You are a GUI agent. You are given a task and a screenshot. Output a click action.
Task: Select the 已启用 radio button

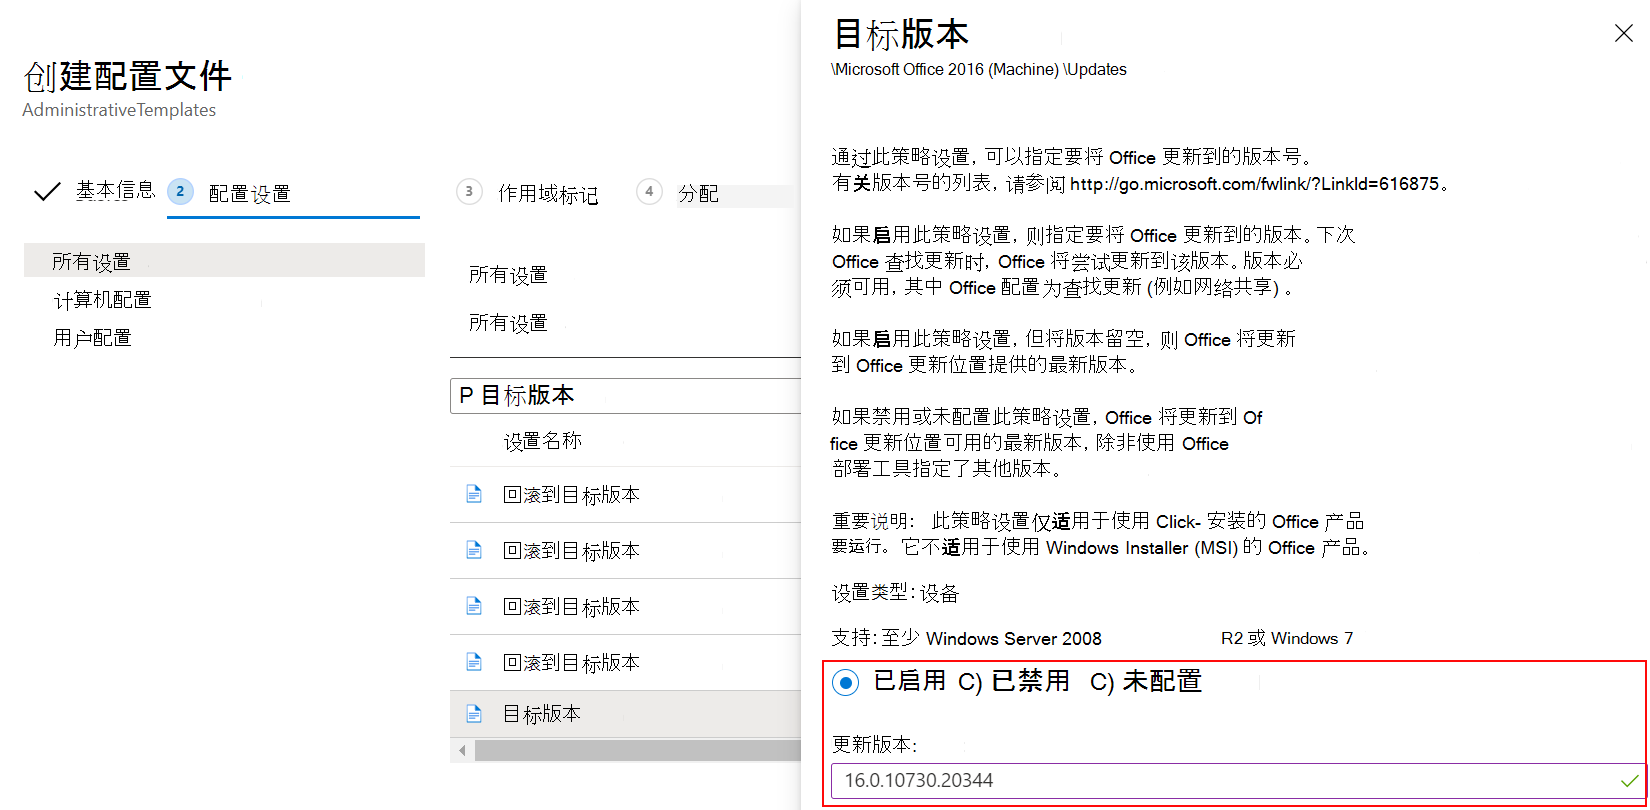pos(846,683)
